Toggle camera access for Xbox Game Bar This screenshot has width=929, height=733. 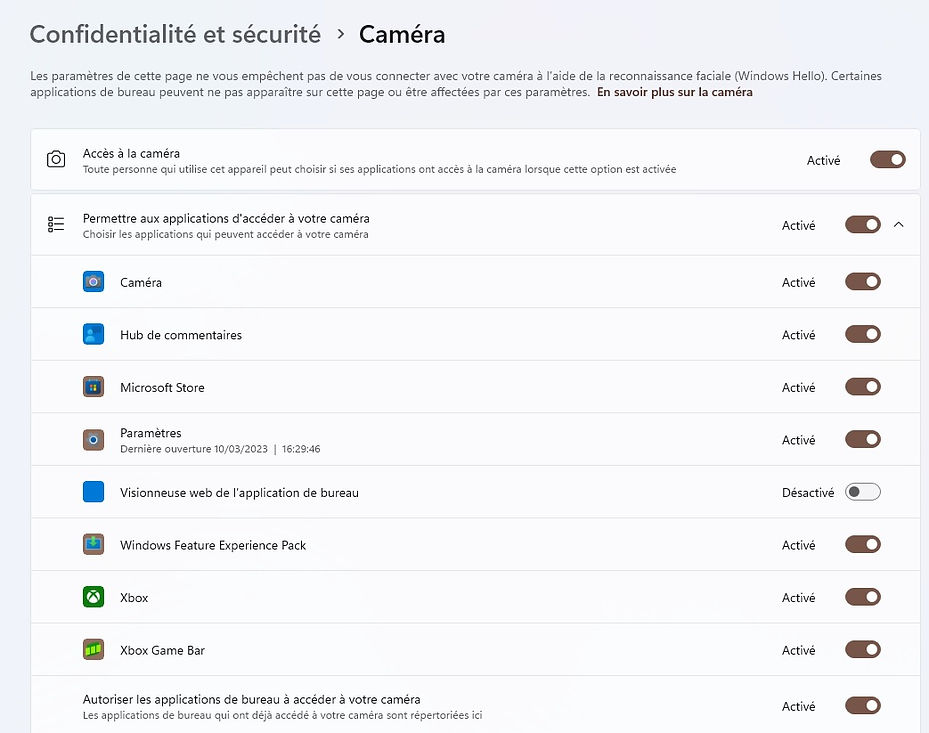[862, 650]
